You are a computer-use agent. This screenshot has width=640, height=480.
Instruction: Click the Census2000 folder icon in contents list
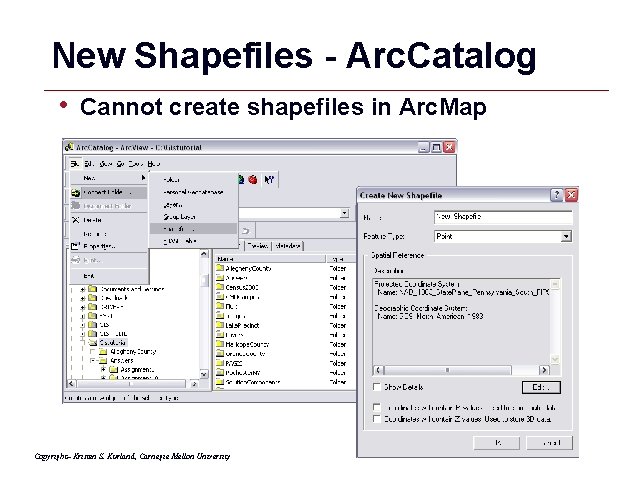tap(220, 287)
